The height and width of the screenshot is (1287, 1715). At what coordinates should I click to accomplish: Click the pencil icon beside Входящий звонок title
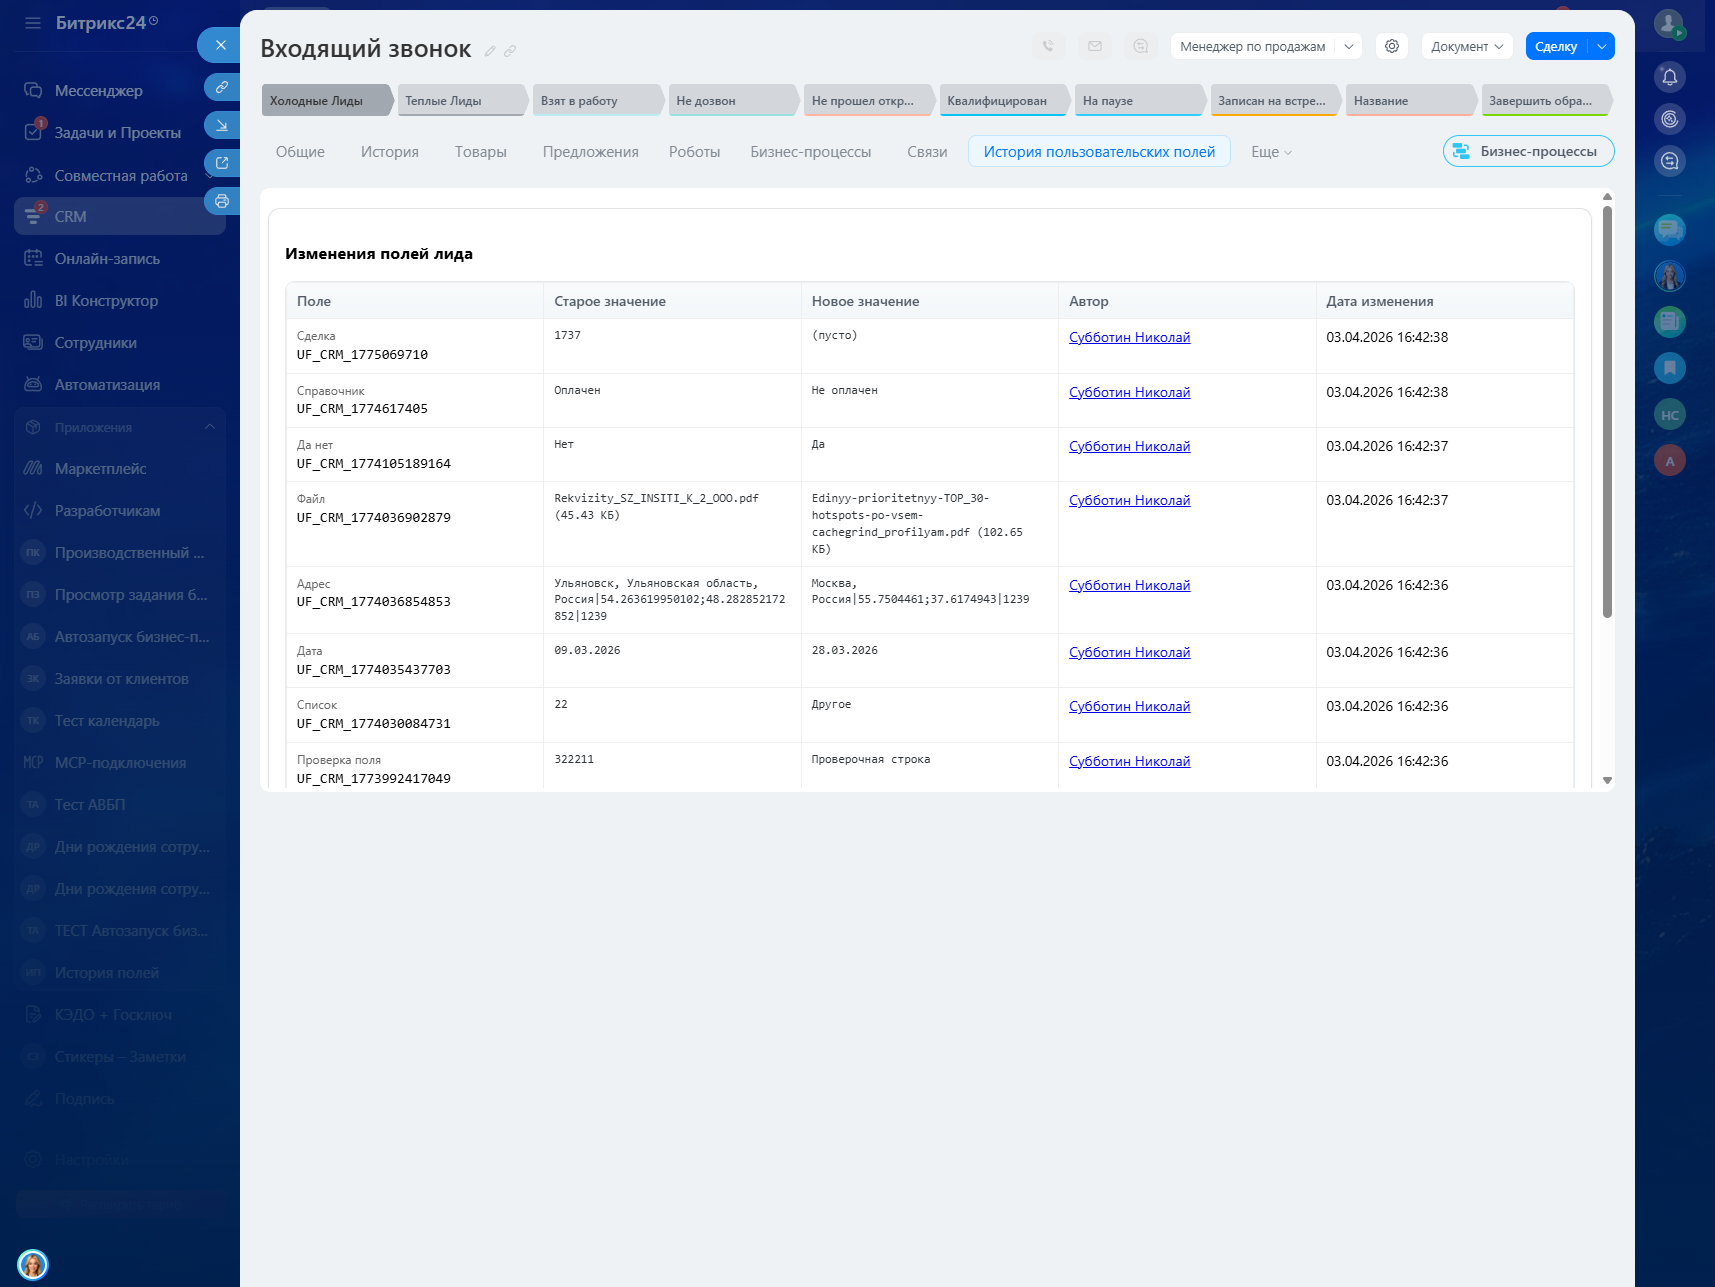click(490, 51)
